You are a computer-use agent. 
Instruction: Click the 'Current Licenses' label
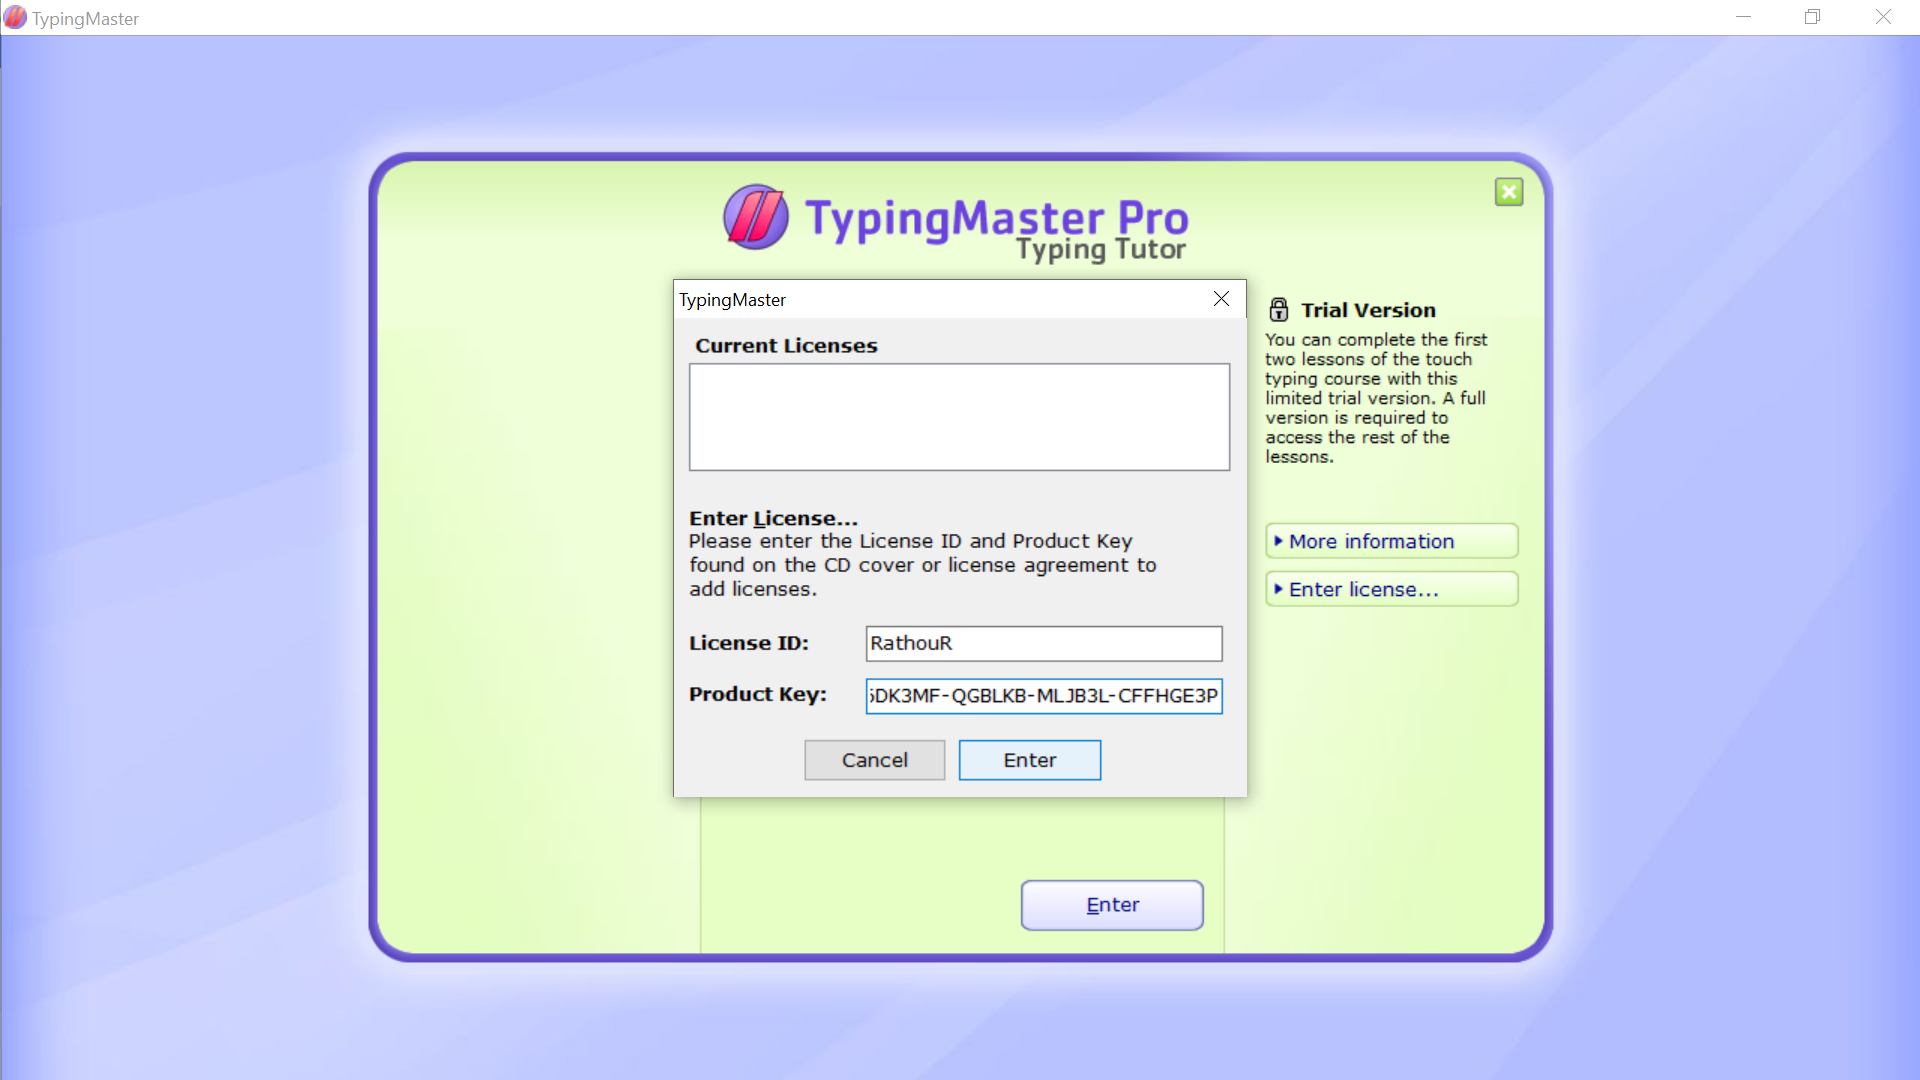pos(786,346)
